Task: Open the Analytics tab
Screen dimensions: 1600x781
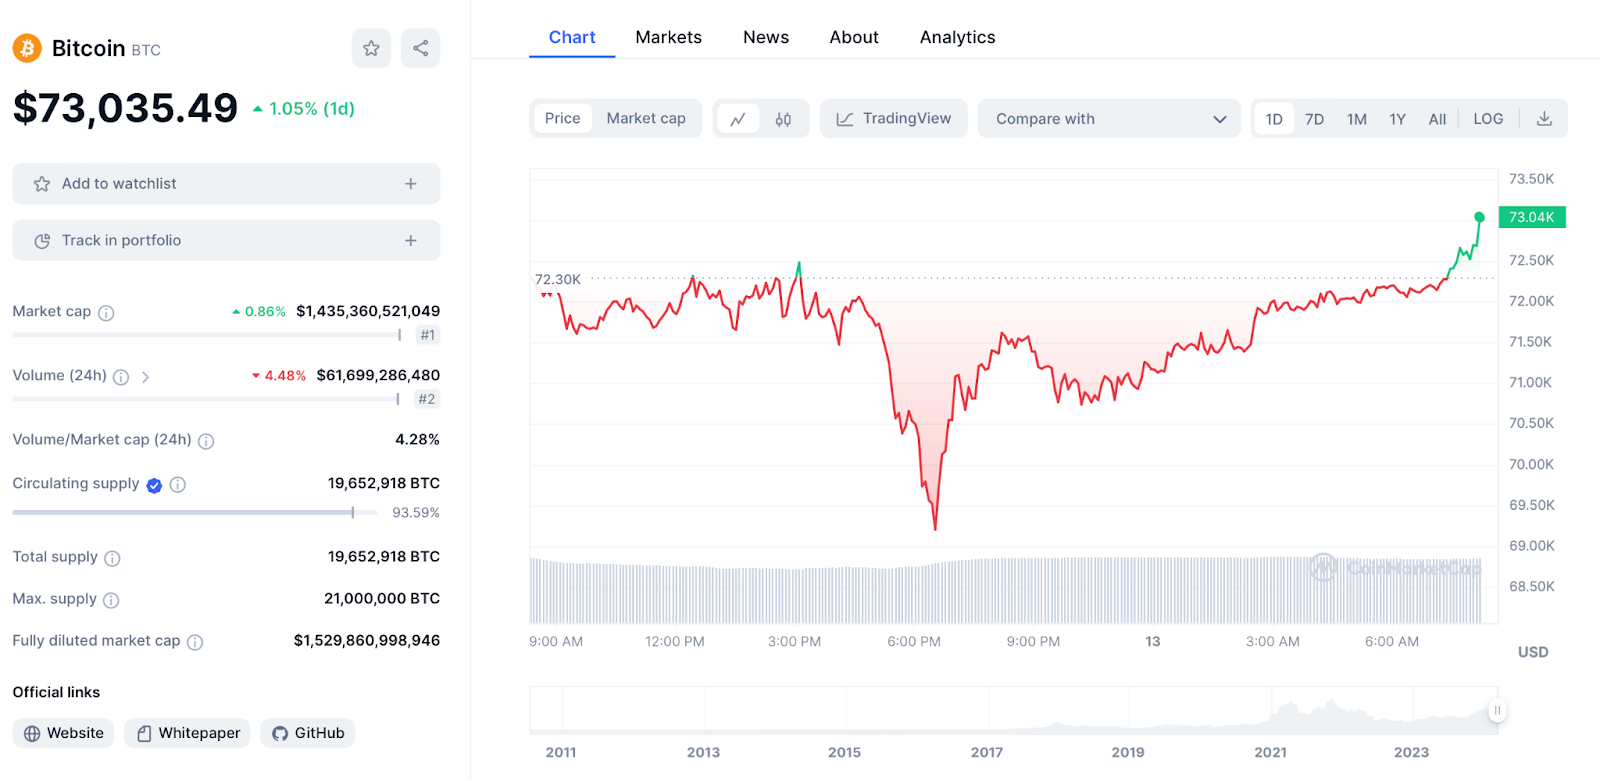Action: 958,37
